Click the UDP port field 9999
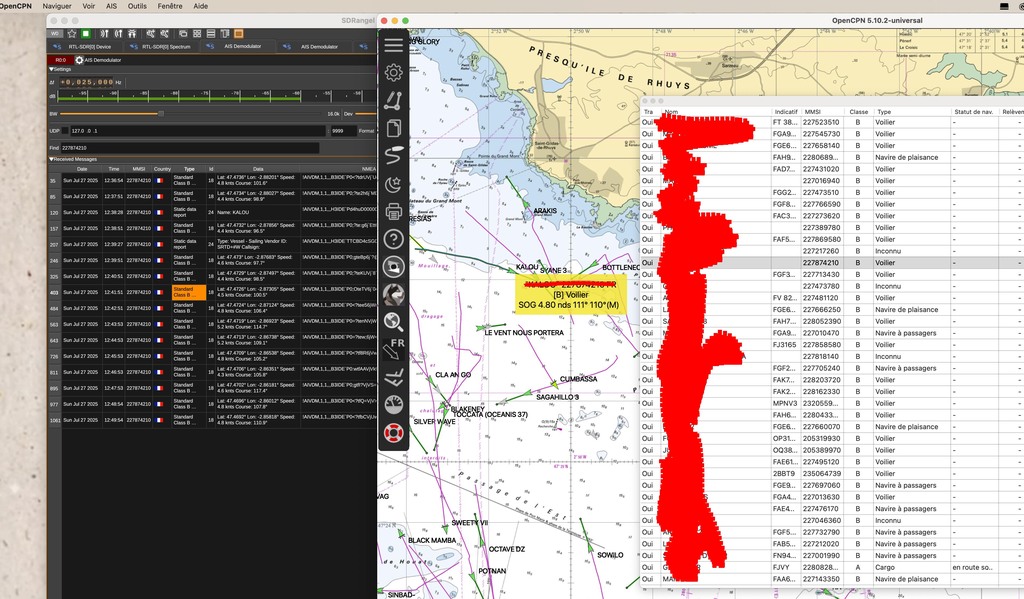Screen dimensions: 1024x599 [x=343, y=131]
